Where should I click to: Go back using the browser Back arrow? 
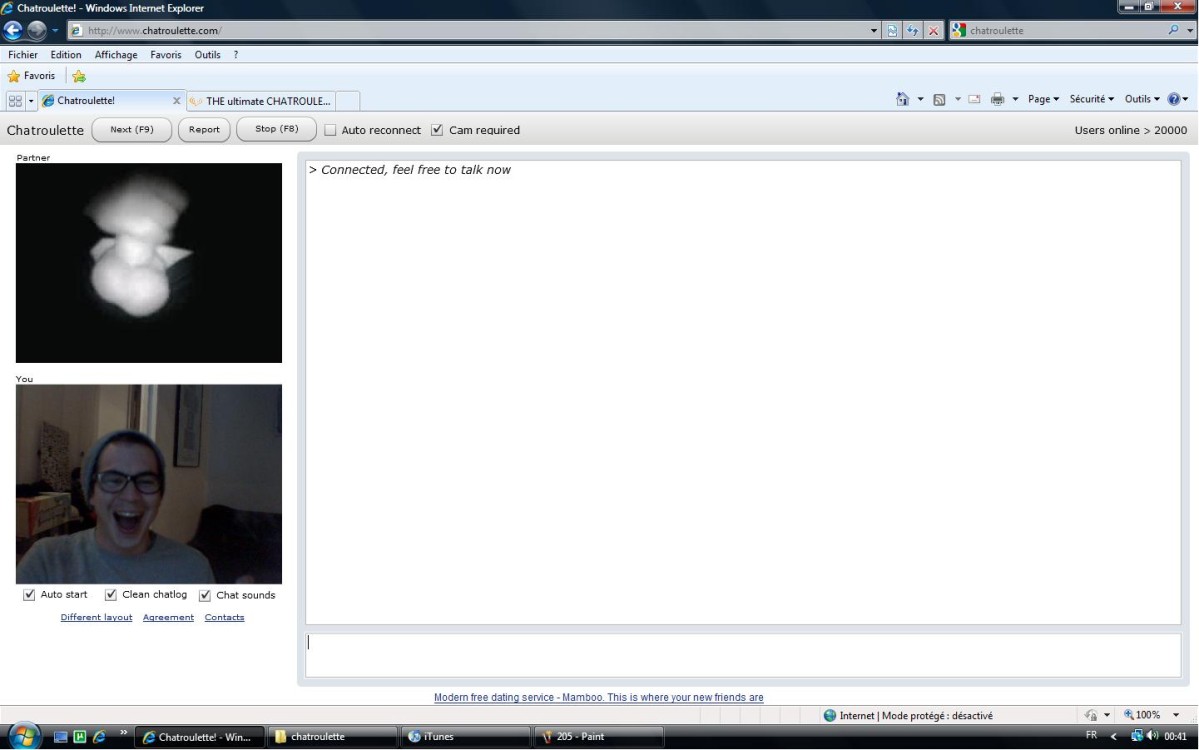point(13,30)
